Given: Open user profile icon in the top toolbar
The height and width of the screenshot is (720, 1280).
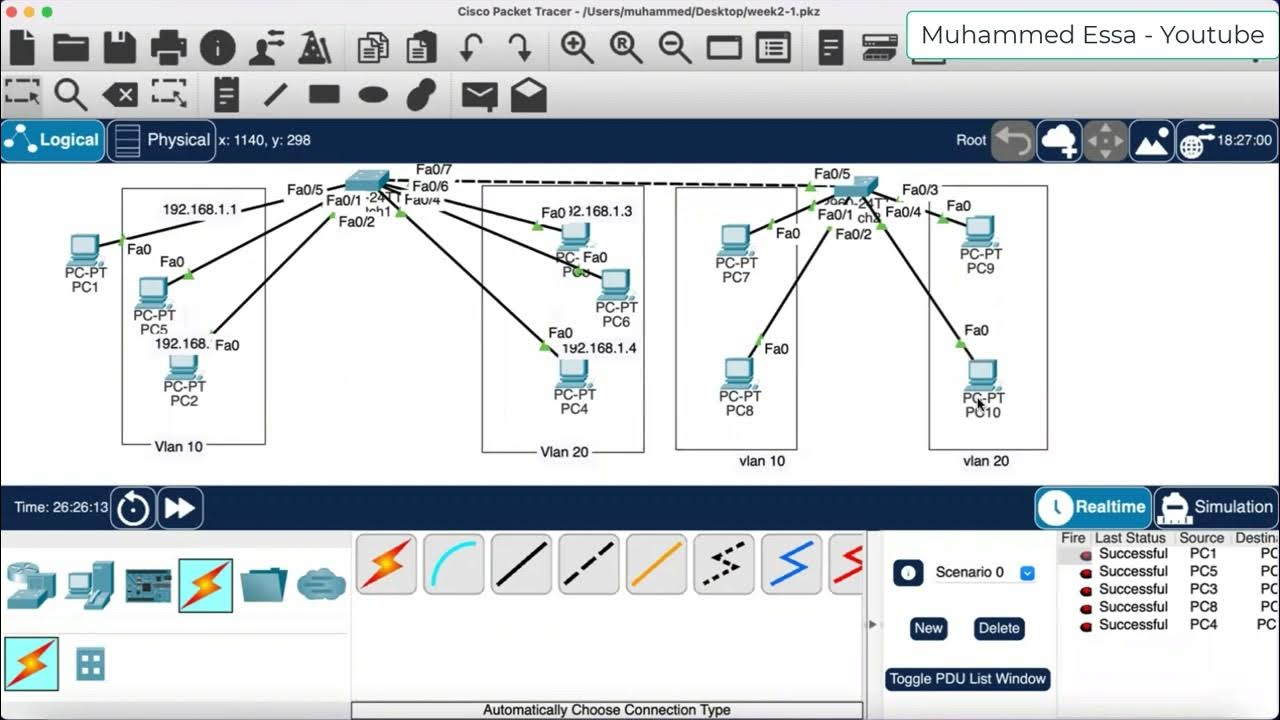Looking at the screenshot, I should pos(267,47).
